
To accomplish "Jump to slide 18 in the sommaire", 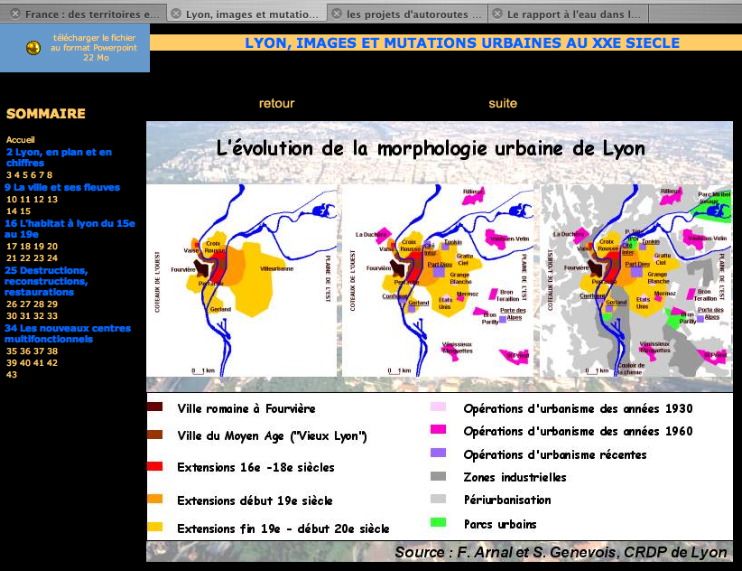I will pos(25,246).
